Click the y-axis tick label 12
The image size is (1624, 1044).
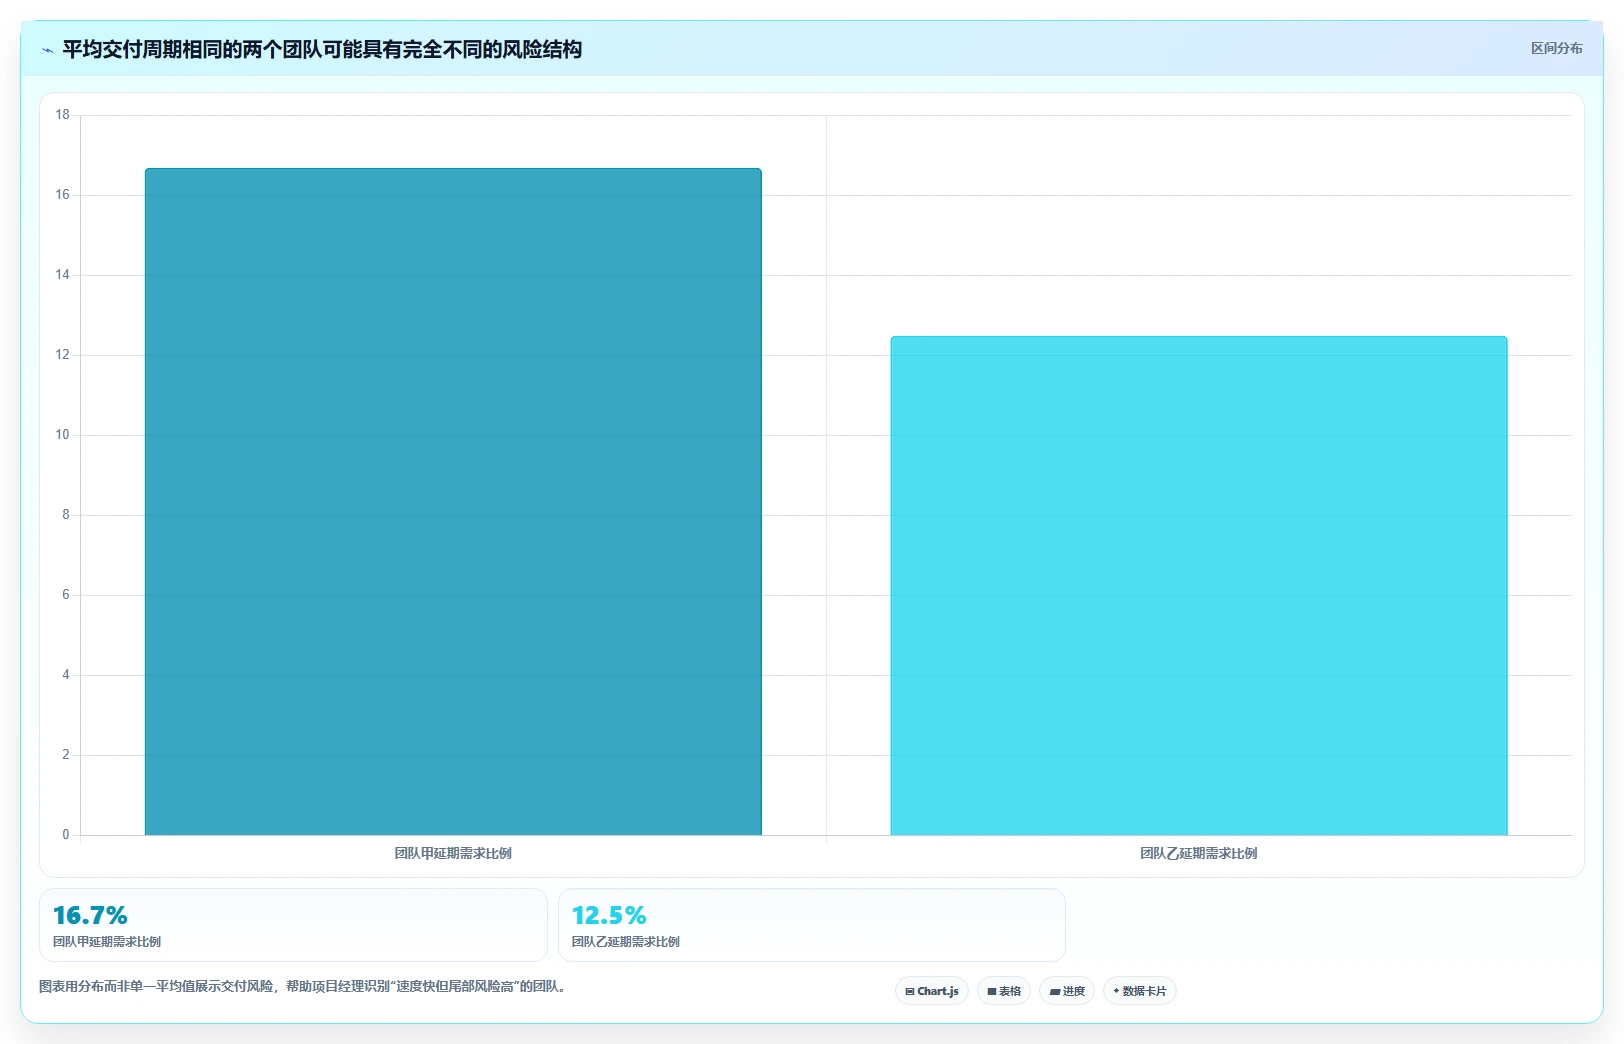pos(63,355)
